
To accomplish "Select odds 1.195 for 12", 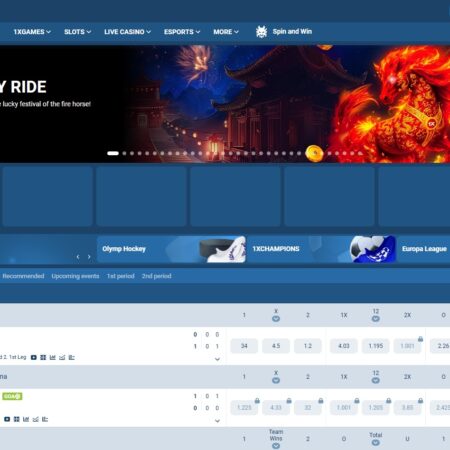I will click(376, 346).
